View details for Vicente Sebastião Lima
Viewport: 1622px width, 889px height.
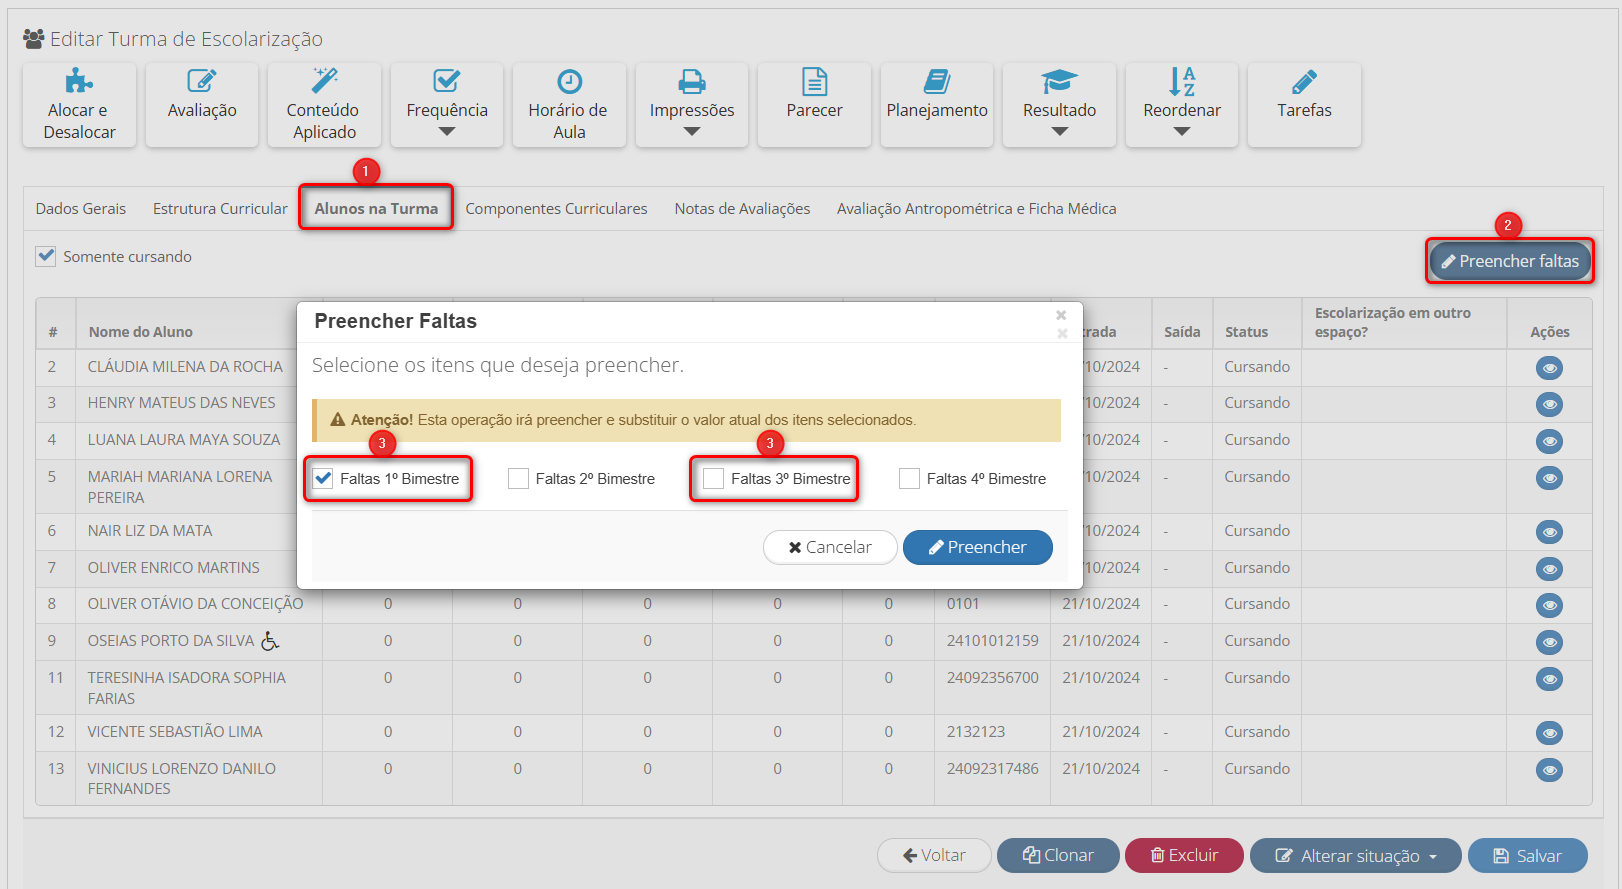(x=1549, y=733)
